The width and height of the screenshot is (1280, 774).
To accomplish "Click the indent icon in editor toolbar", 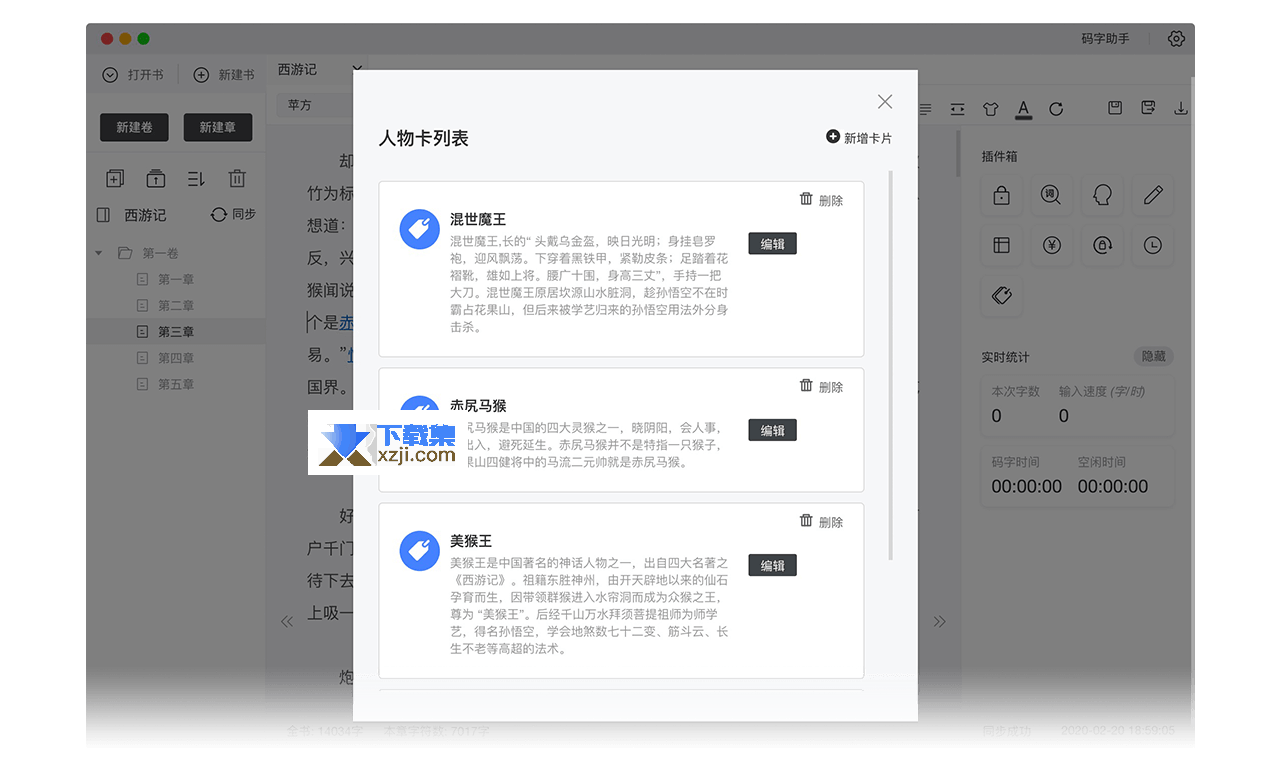I will click(958, 109).
